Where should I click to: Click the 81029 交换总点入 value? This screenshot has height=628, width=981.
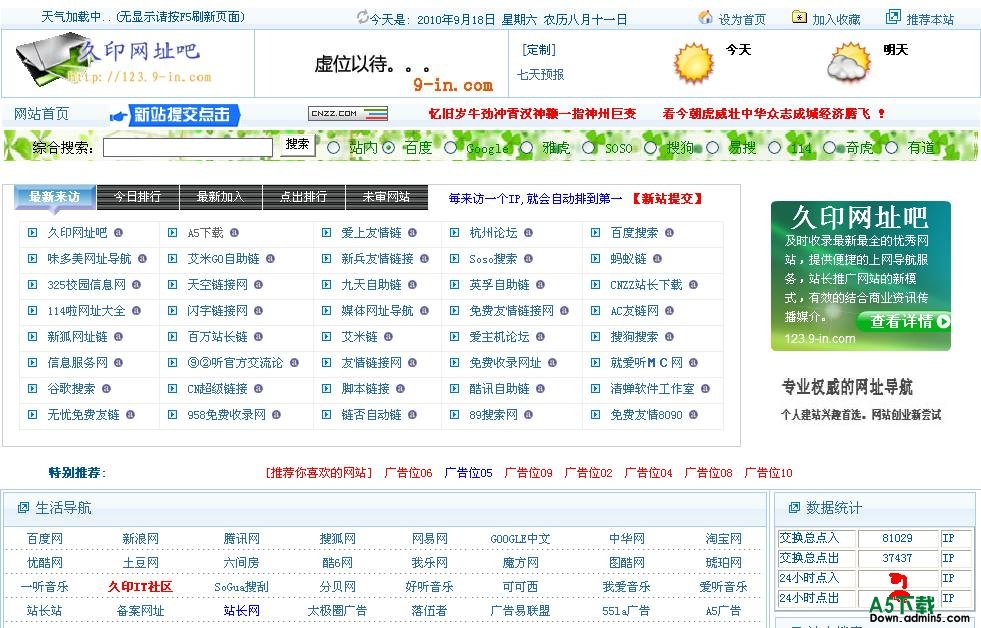(897, 538)
